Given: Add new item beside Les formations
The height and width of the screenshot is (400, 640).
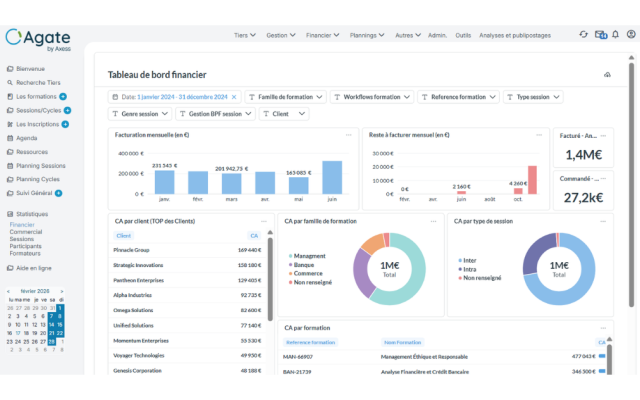Looking at the screenshot, I should 65,96.
